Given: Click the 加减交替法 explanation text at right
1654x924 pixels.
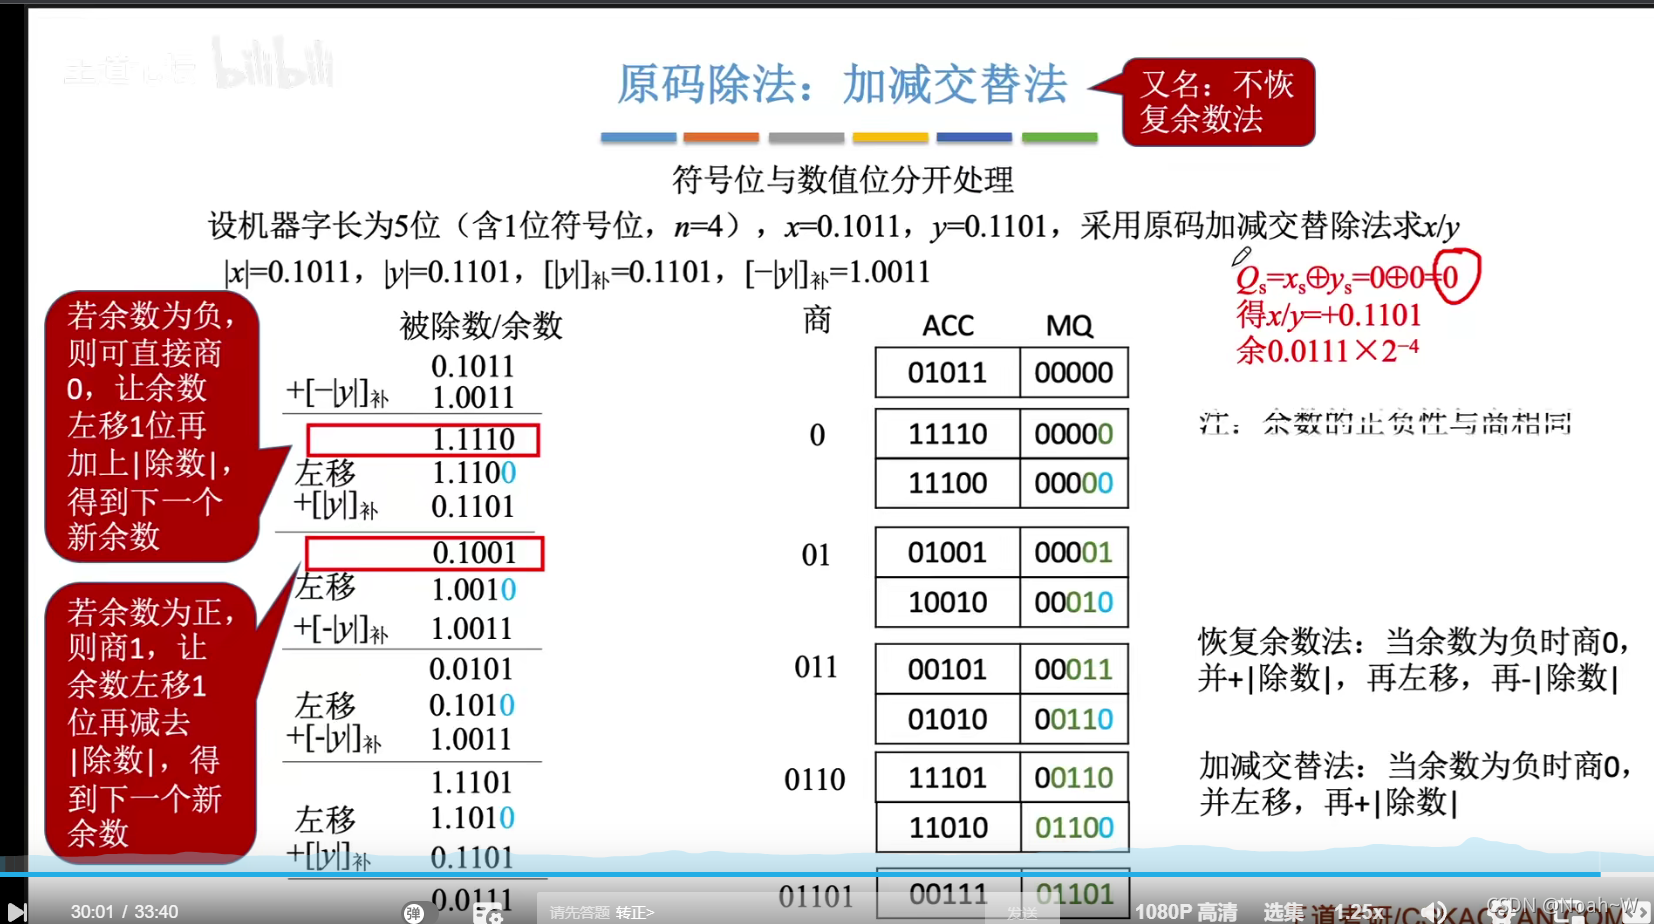Looking at the screenshot, I should 1414,784.
